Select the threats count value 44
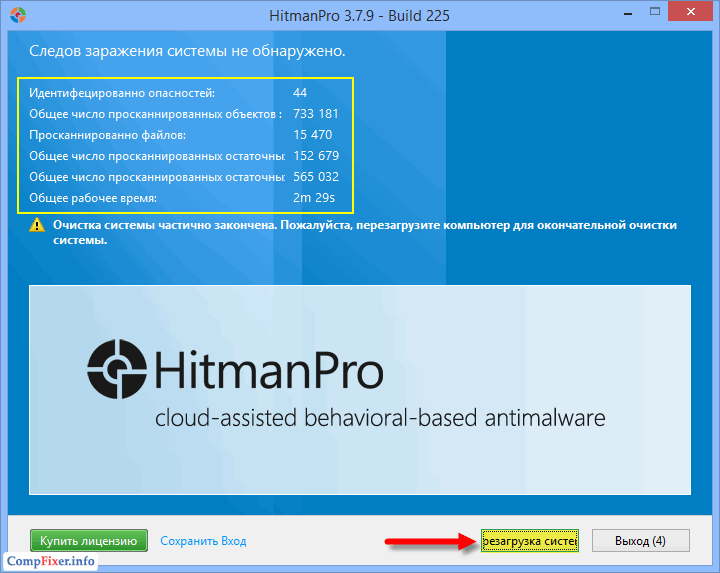The image size is (720, 573). coord(300,93)
